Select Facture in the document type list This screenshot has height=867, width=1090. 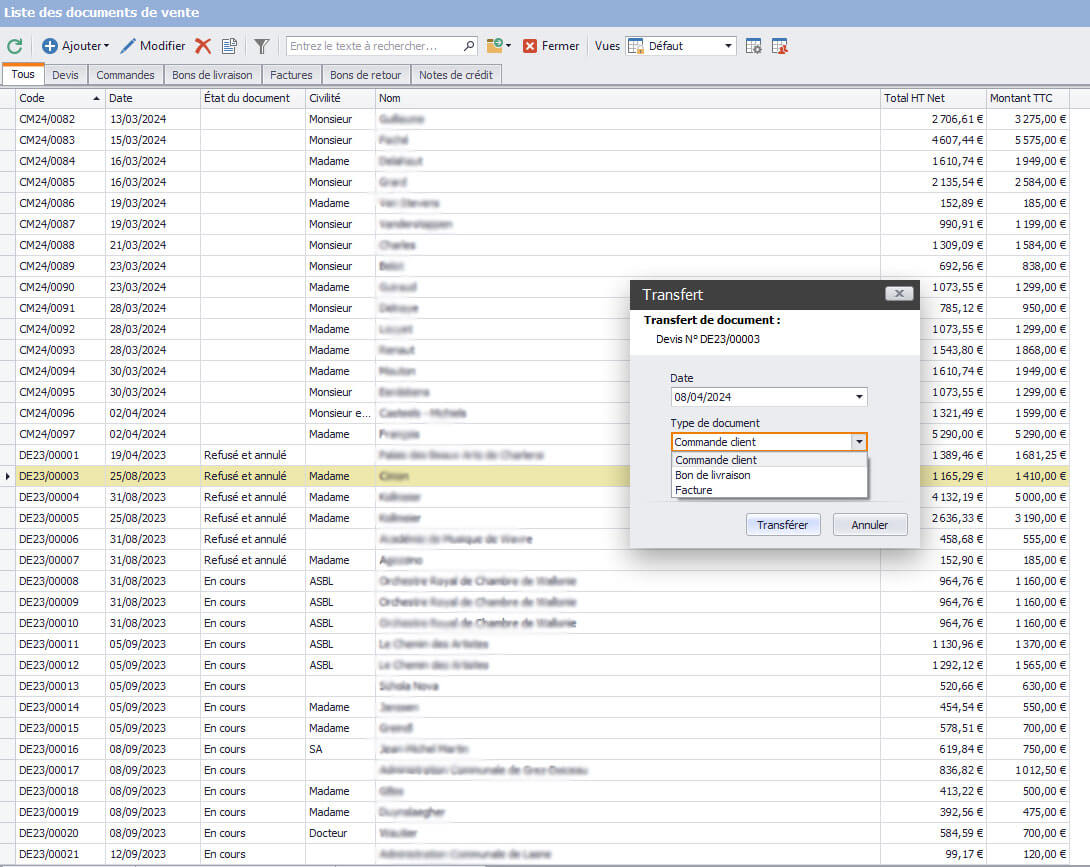pyautogui.click(x=694, y=490)
